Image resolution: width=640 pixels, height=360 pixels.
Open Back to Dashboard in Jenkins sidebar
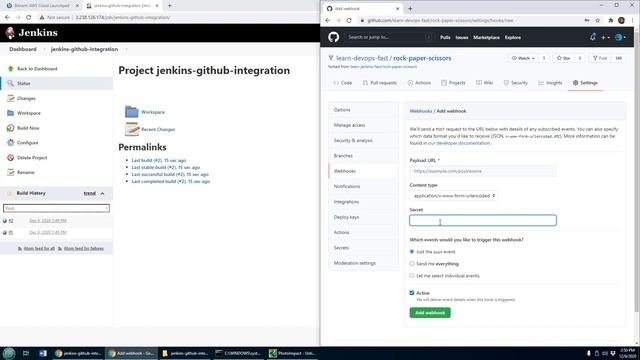pos(37,69)
